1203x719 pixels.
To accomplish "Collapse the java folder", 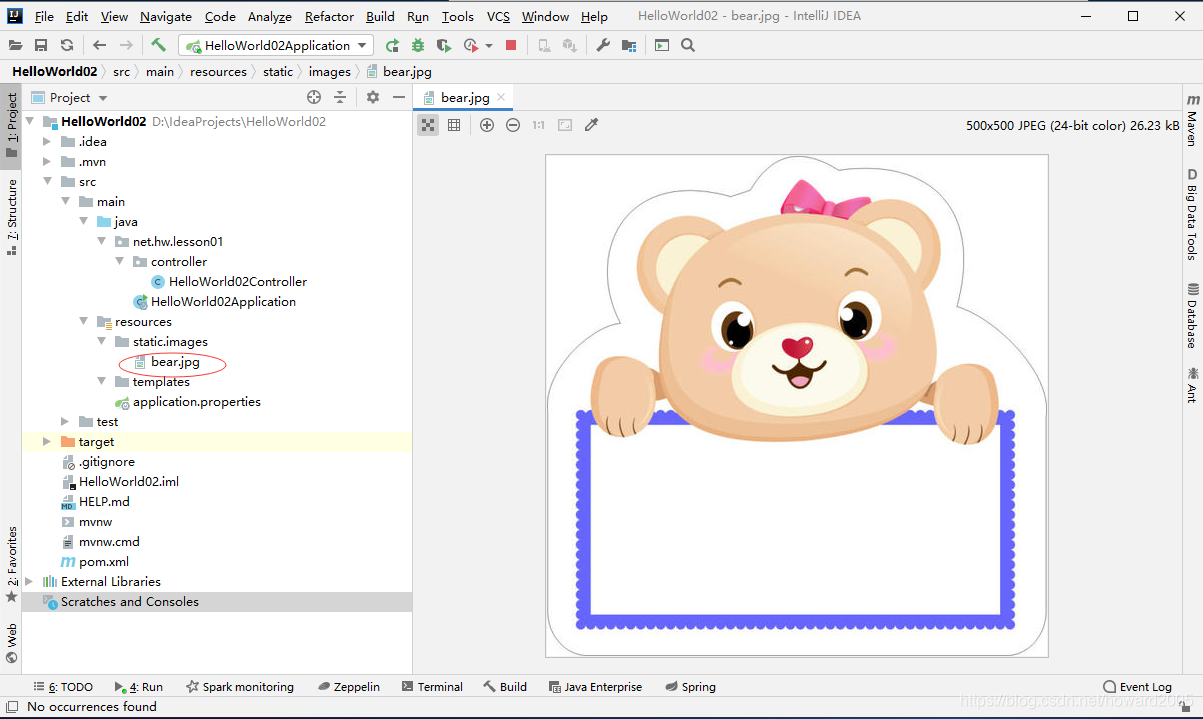I will pos(83,222).
